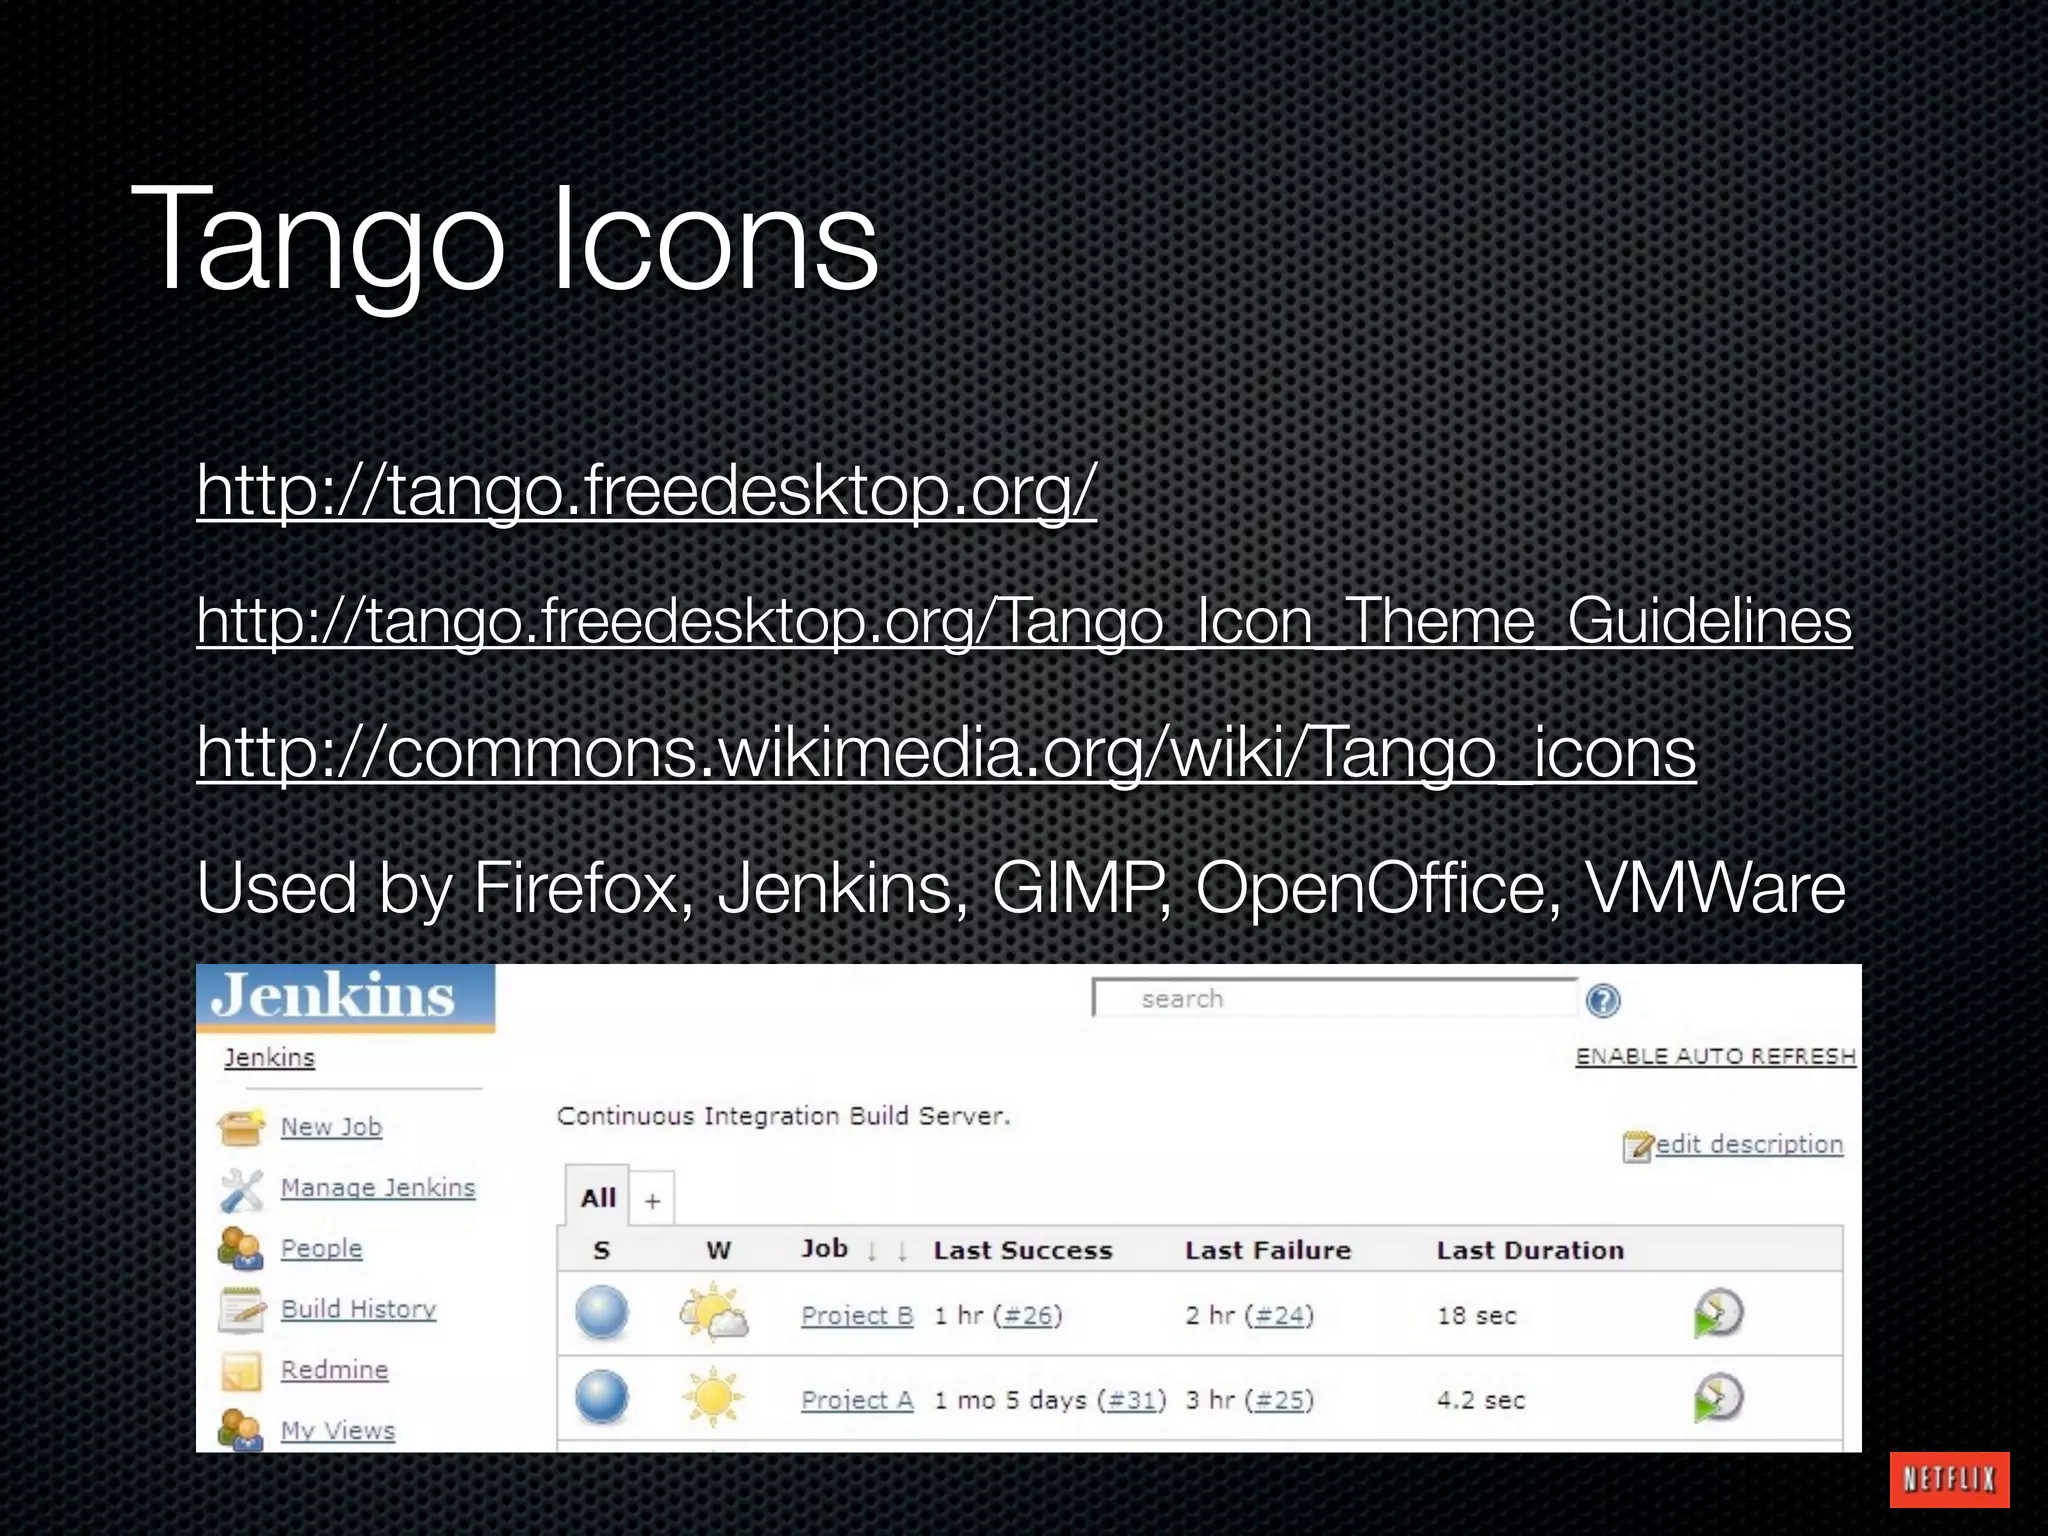Click the edit description link

(x=1749, y=1144)
